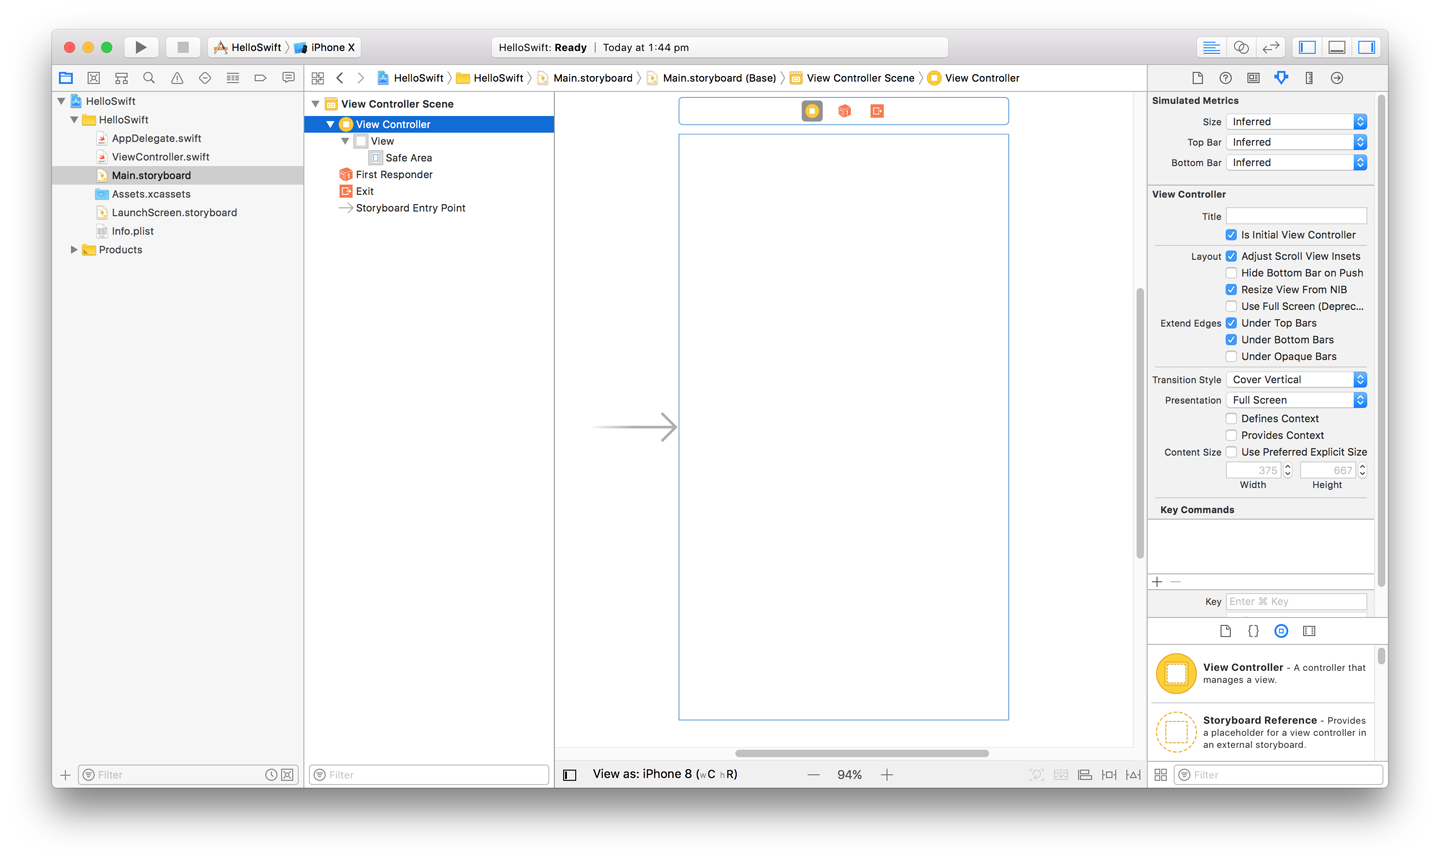Collapse the HelloSwift project root
Image resolution: width=1440 pixels, height=862 pixels.
click(62, 101)
